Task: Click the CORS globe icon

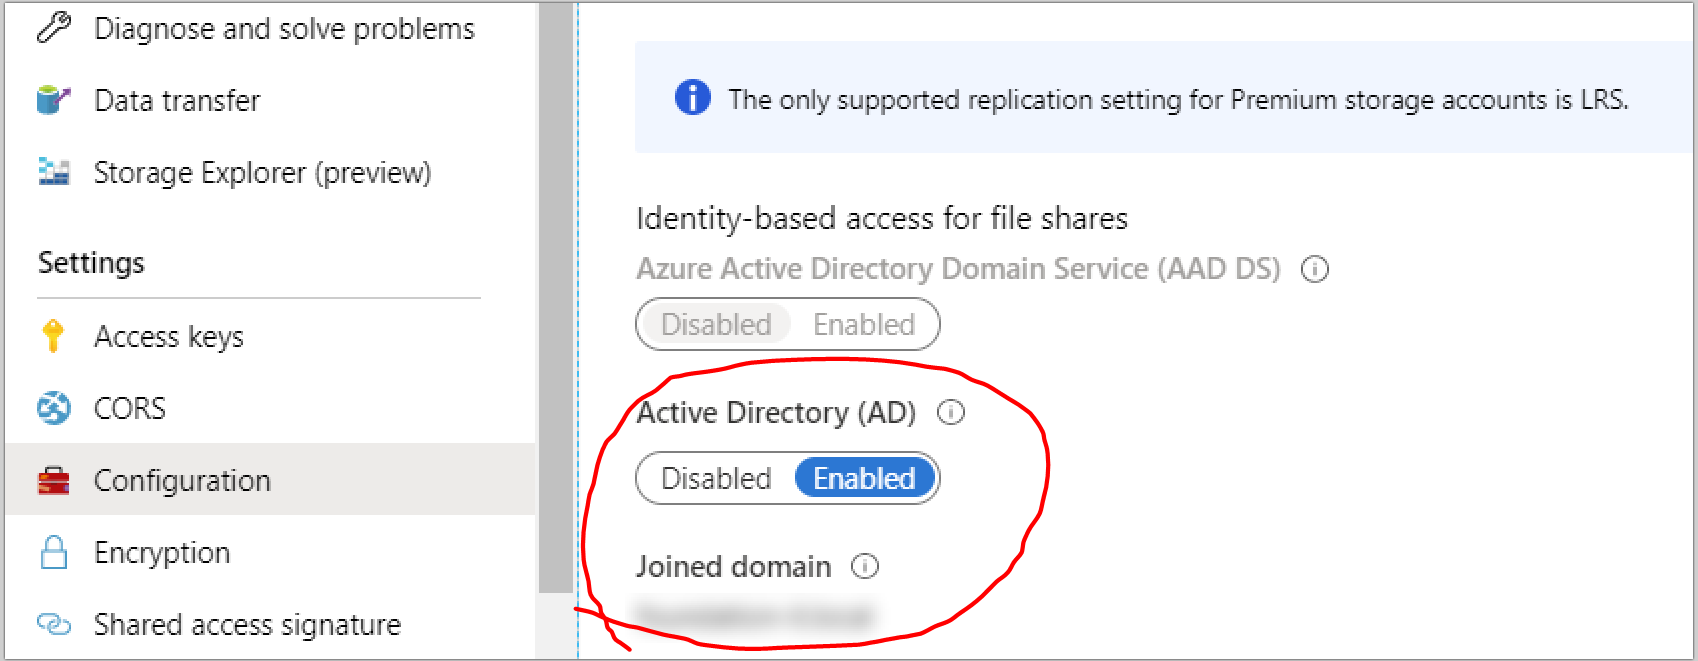Action: pyautogui.click(x=53, y=408)
